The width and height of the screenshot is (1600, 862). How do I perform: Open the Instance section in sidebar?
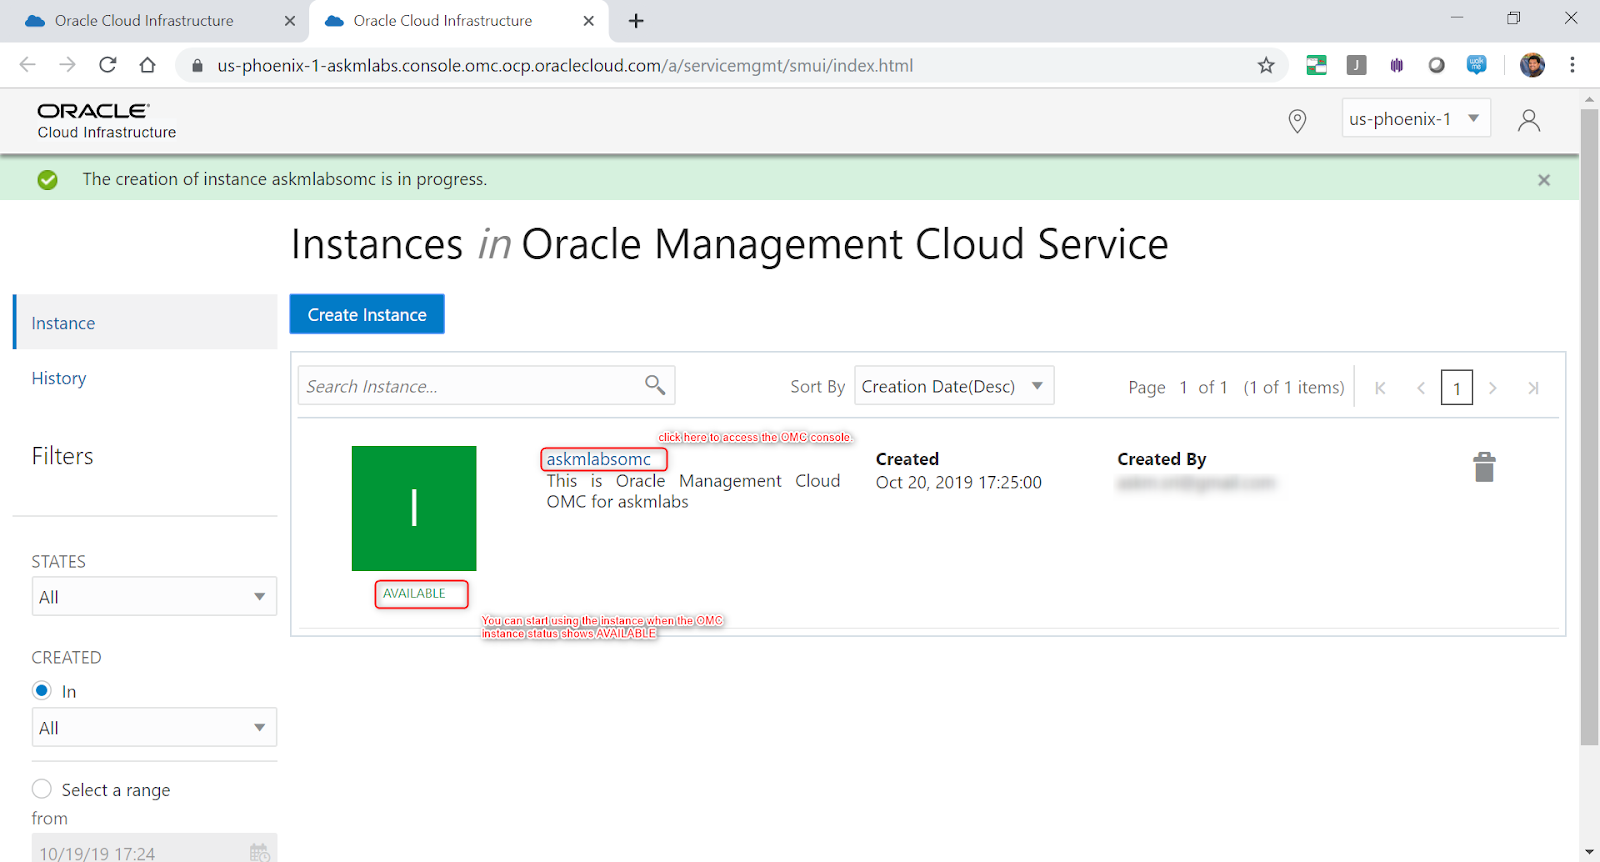pyautogui.click(x=146, y=322)
